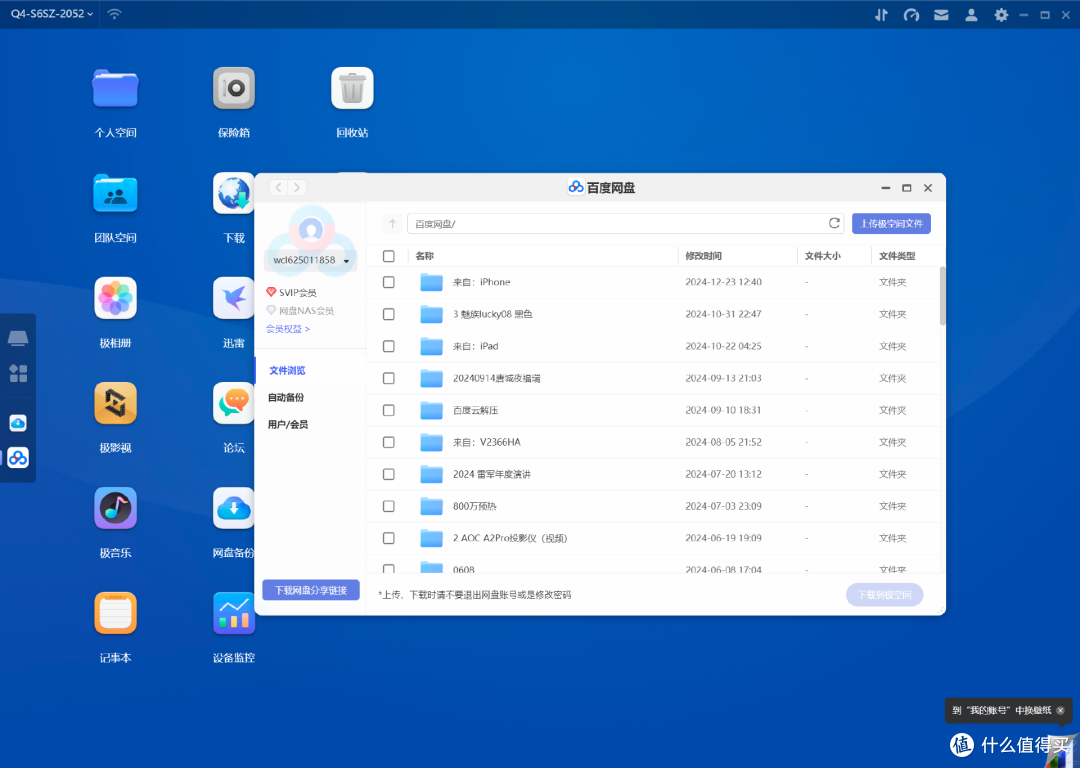The width and height of the screenshot is (1080, 768).
Task: Open the 回收站 recycle bin icon
Action: [353, 89]
